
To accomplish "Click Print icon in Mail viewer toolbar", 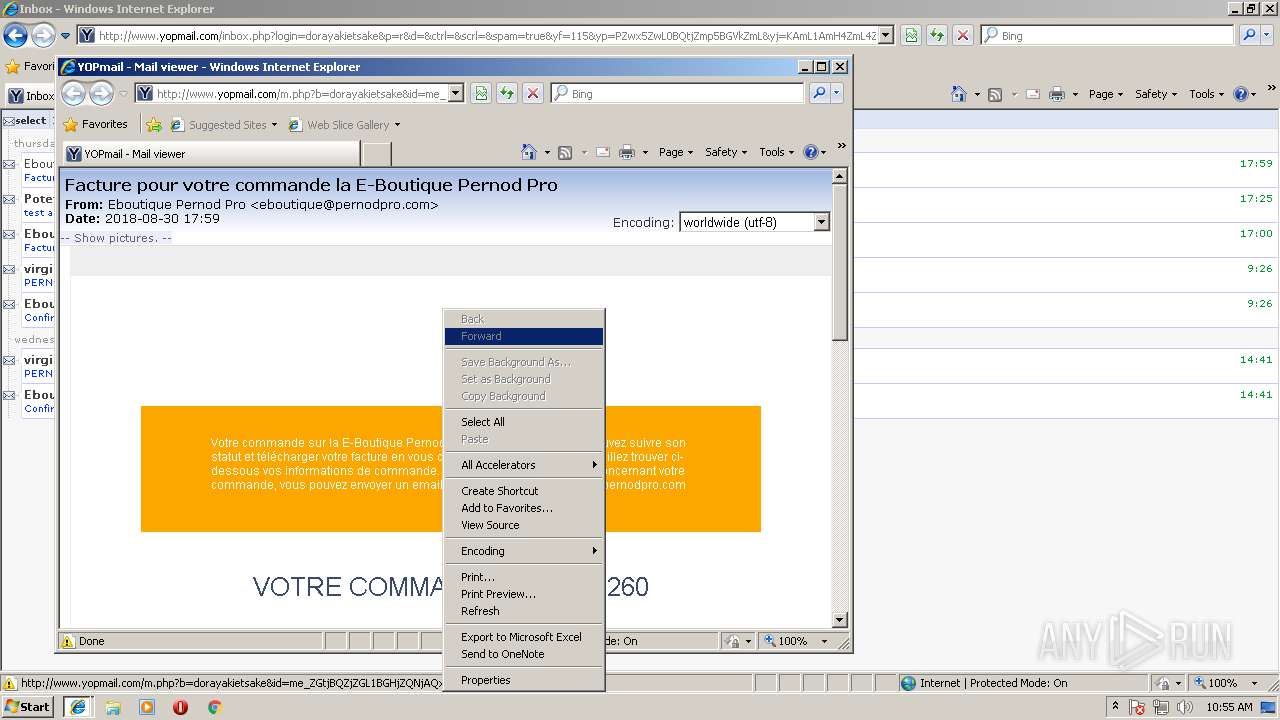I will pos(627,152).
